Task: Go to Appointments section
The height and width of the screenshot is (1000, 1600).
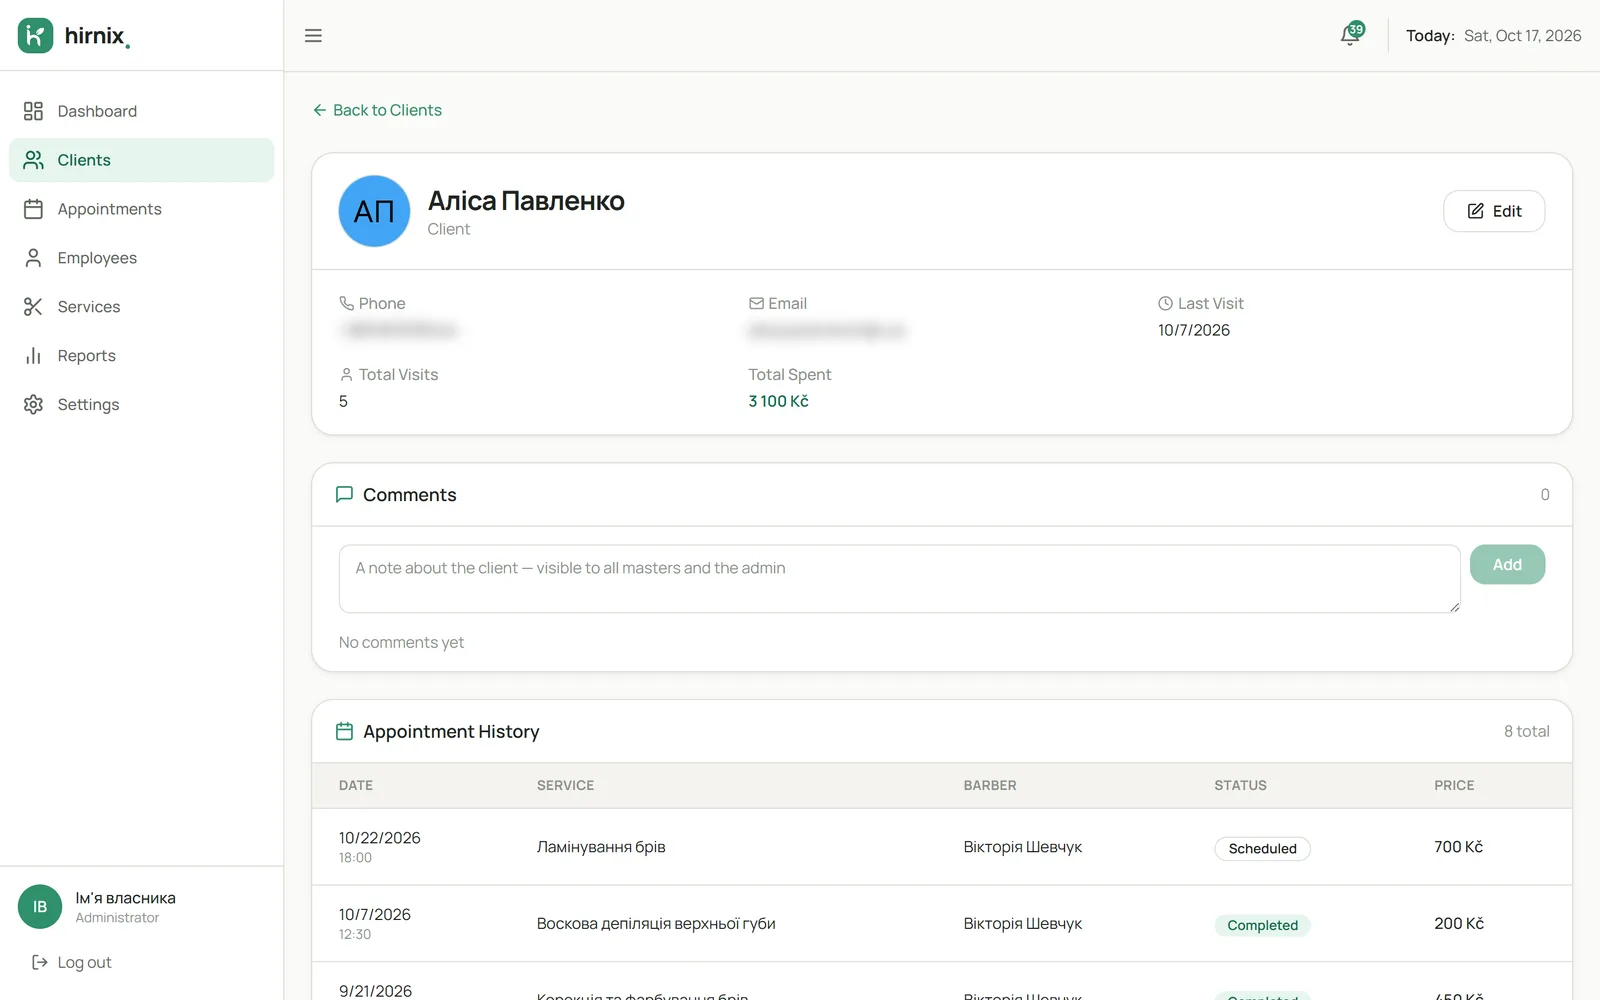Action: (x=141, y=209)
